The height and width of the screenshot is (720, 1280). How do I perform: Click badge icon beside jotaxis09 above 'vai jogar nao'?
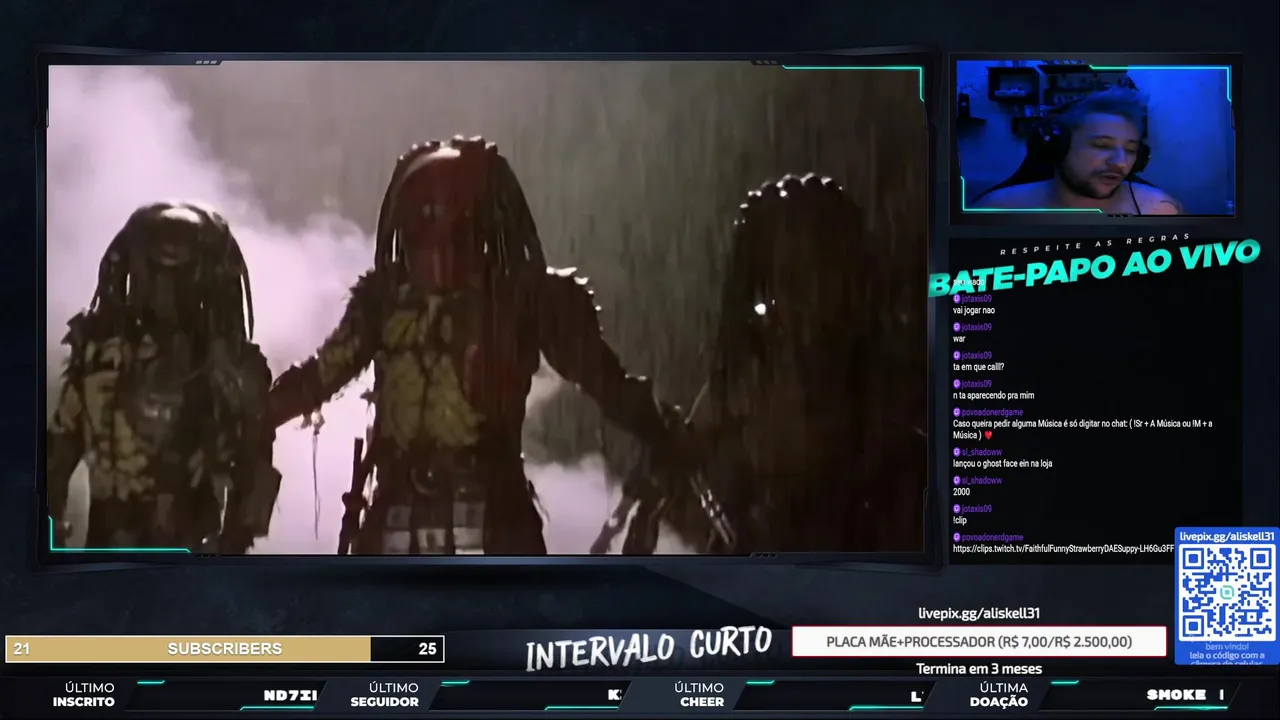957,299
